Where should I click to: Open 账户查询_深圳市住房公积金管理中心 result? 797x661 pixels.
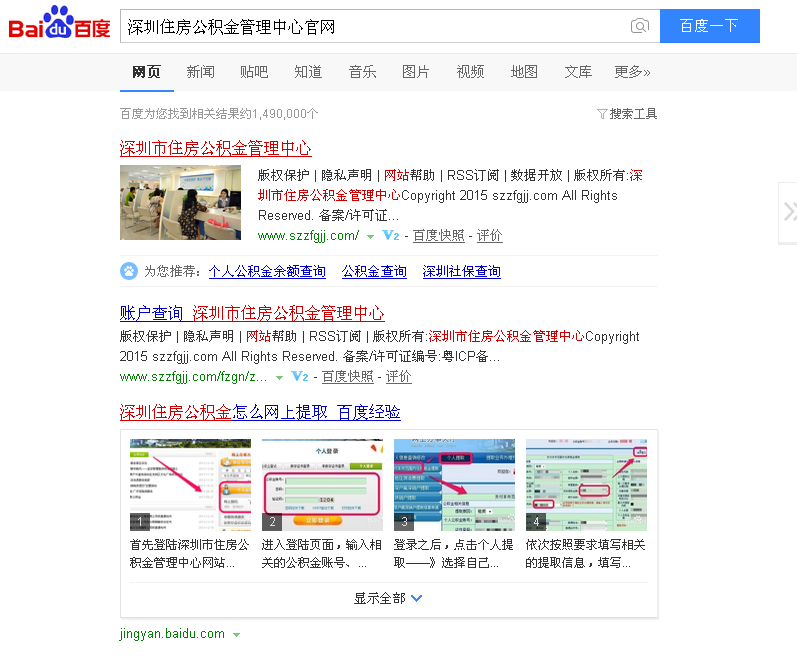[252, 313]
